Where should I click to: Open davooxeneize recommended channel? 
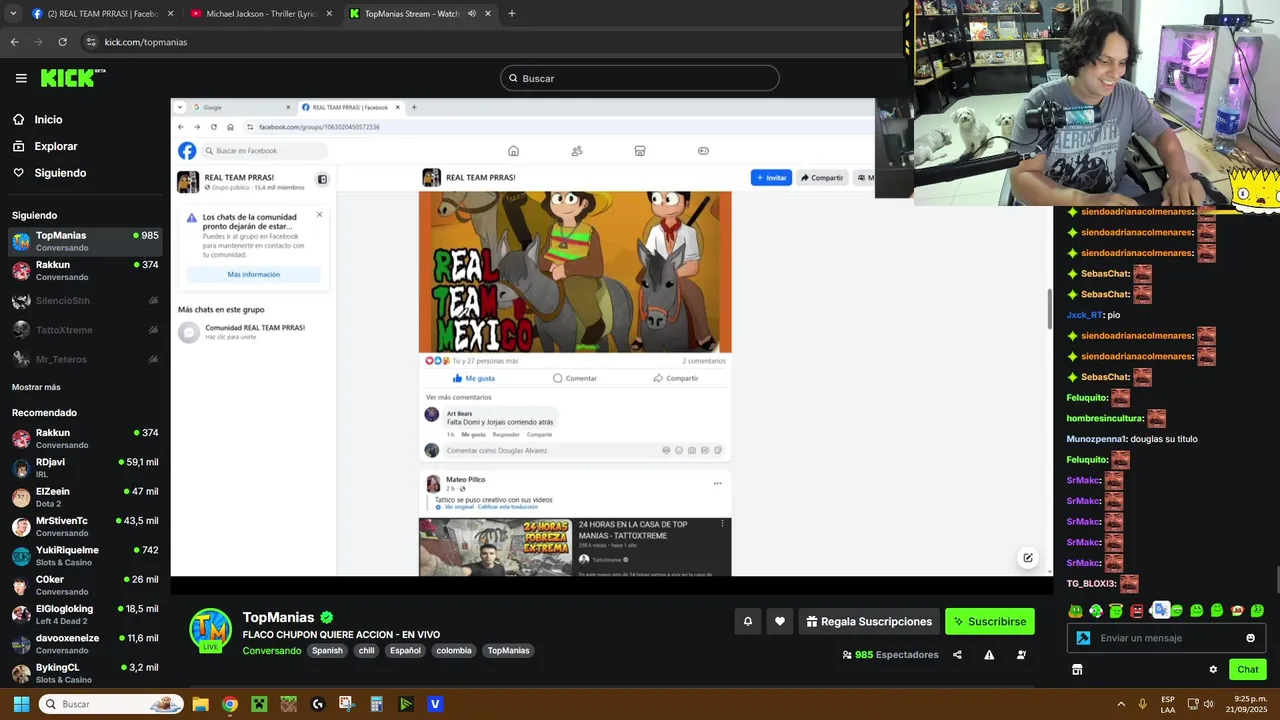[85, 643]
